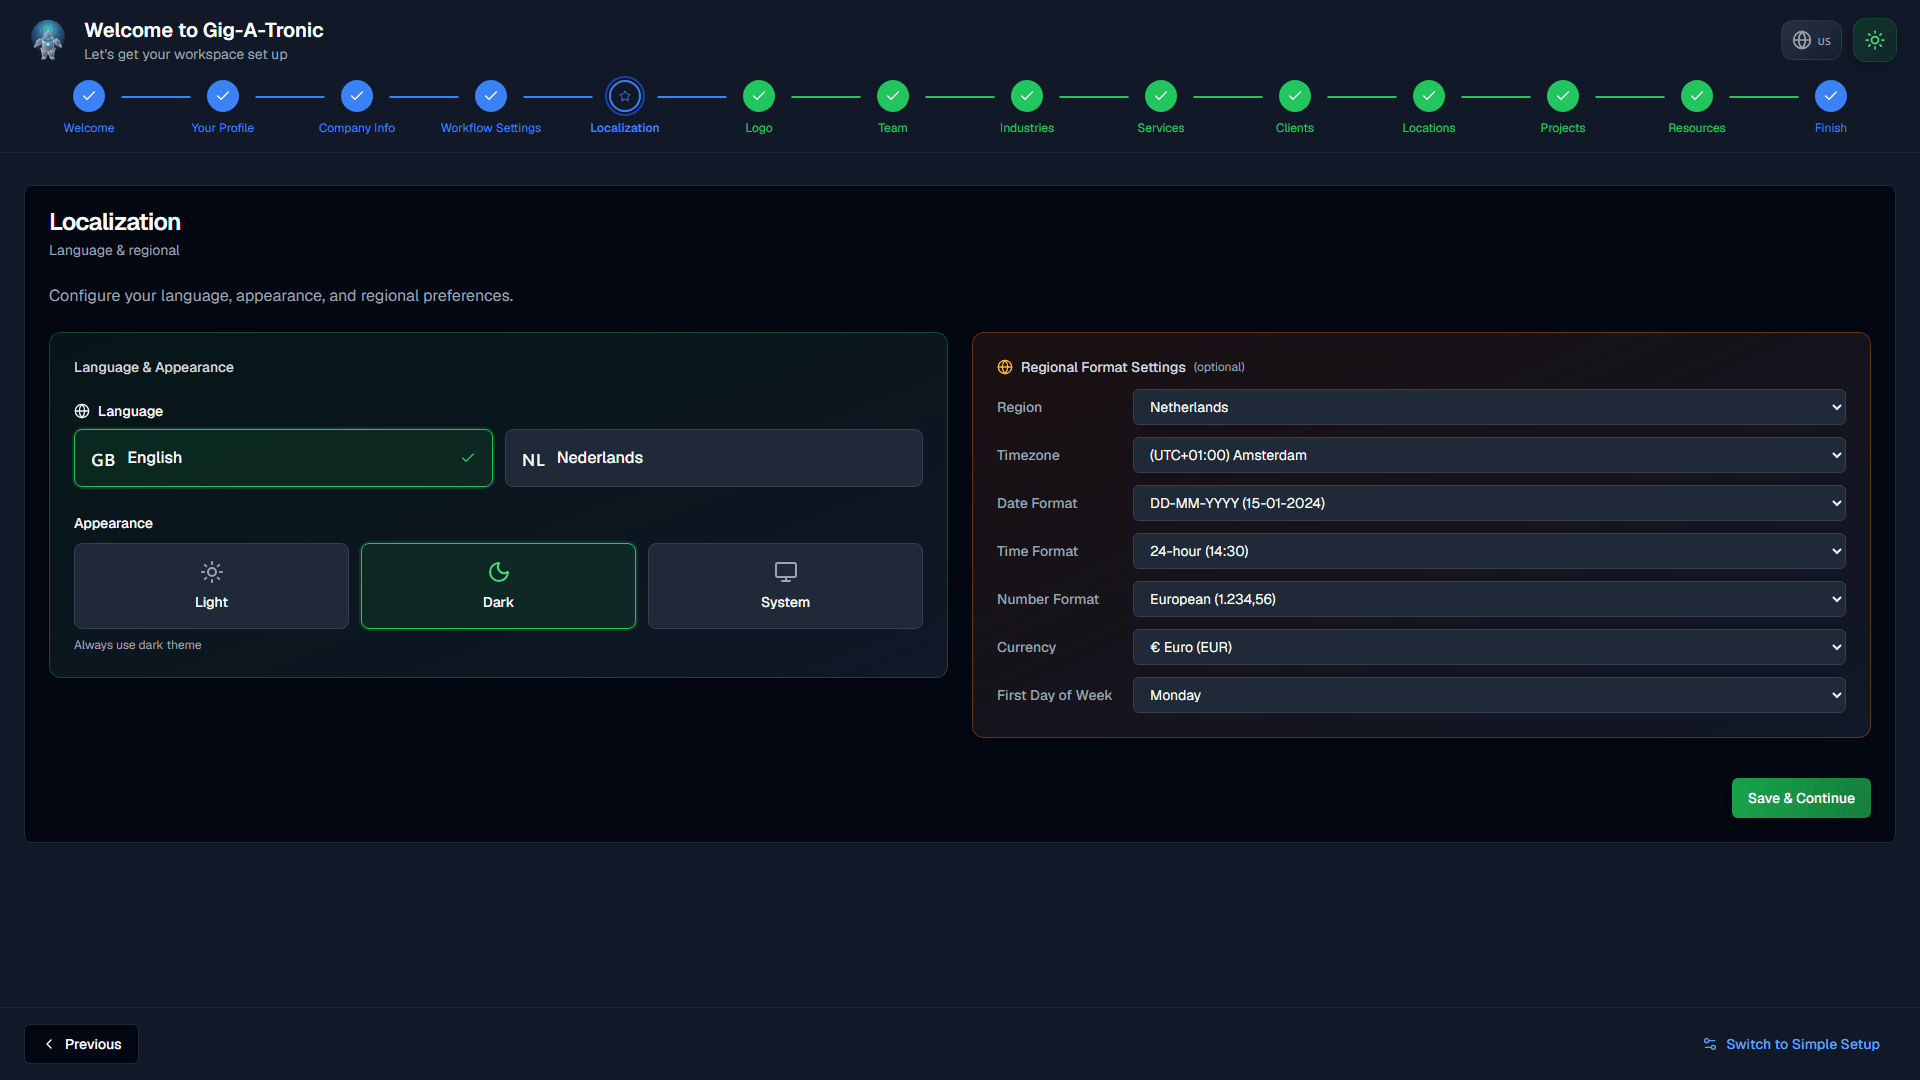Click the "First Day of Week" field label
1920x1080 pixels.
tap(1054, 695)
